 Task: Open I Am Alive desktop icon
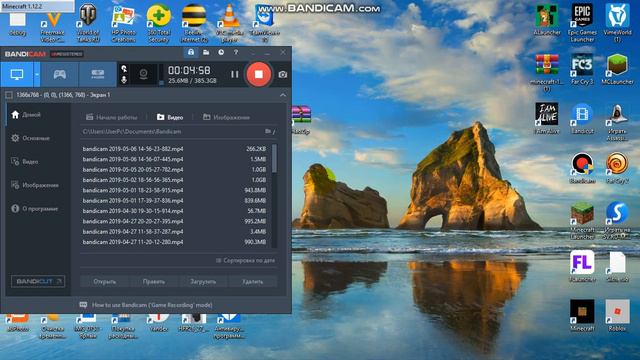(x=547, y=119)
